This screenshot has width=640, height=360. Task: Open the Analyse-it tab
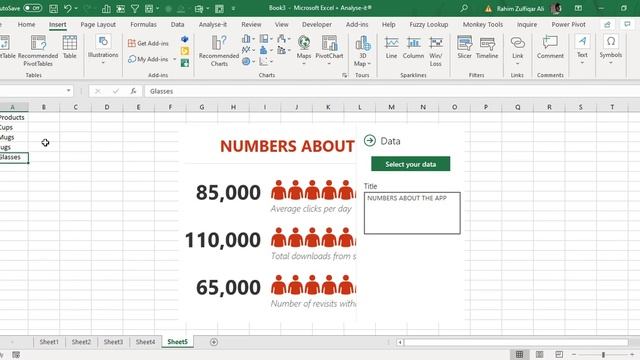point(213,24)
